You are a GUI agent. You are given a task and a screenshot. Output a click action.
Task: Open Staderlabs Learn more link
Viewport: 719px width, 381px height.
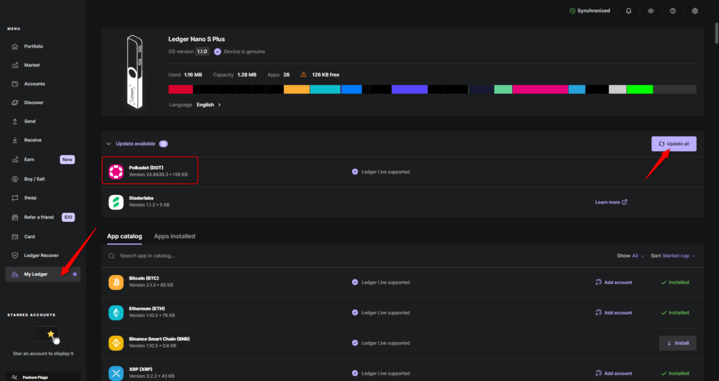click(611, 202)
